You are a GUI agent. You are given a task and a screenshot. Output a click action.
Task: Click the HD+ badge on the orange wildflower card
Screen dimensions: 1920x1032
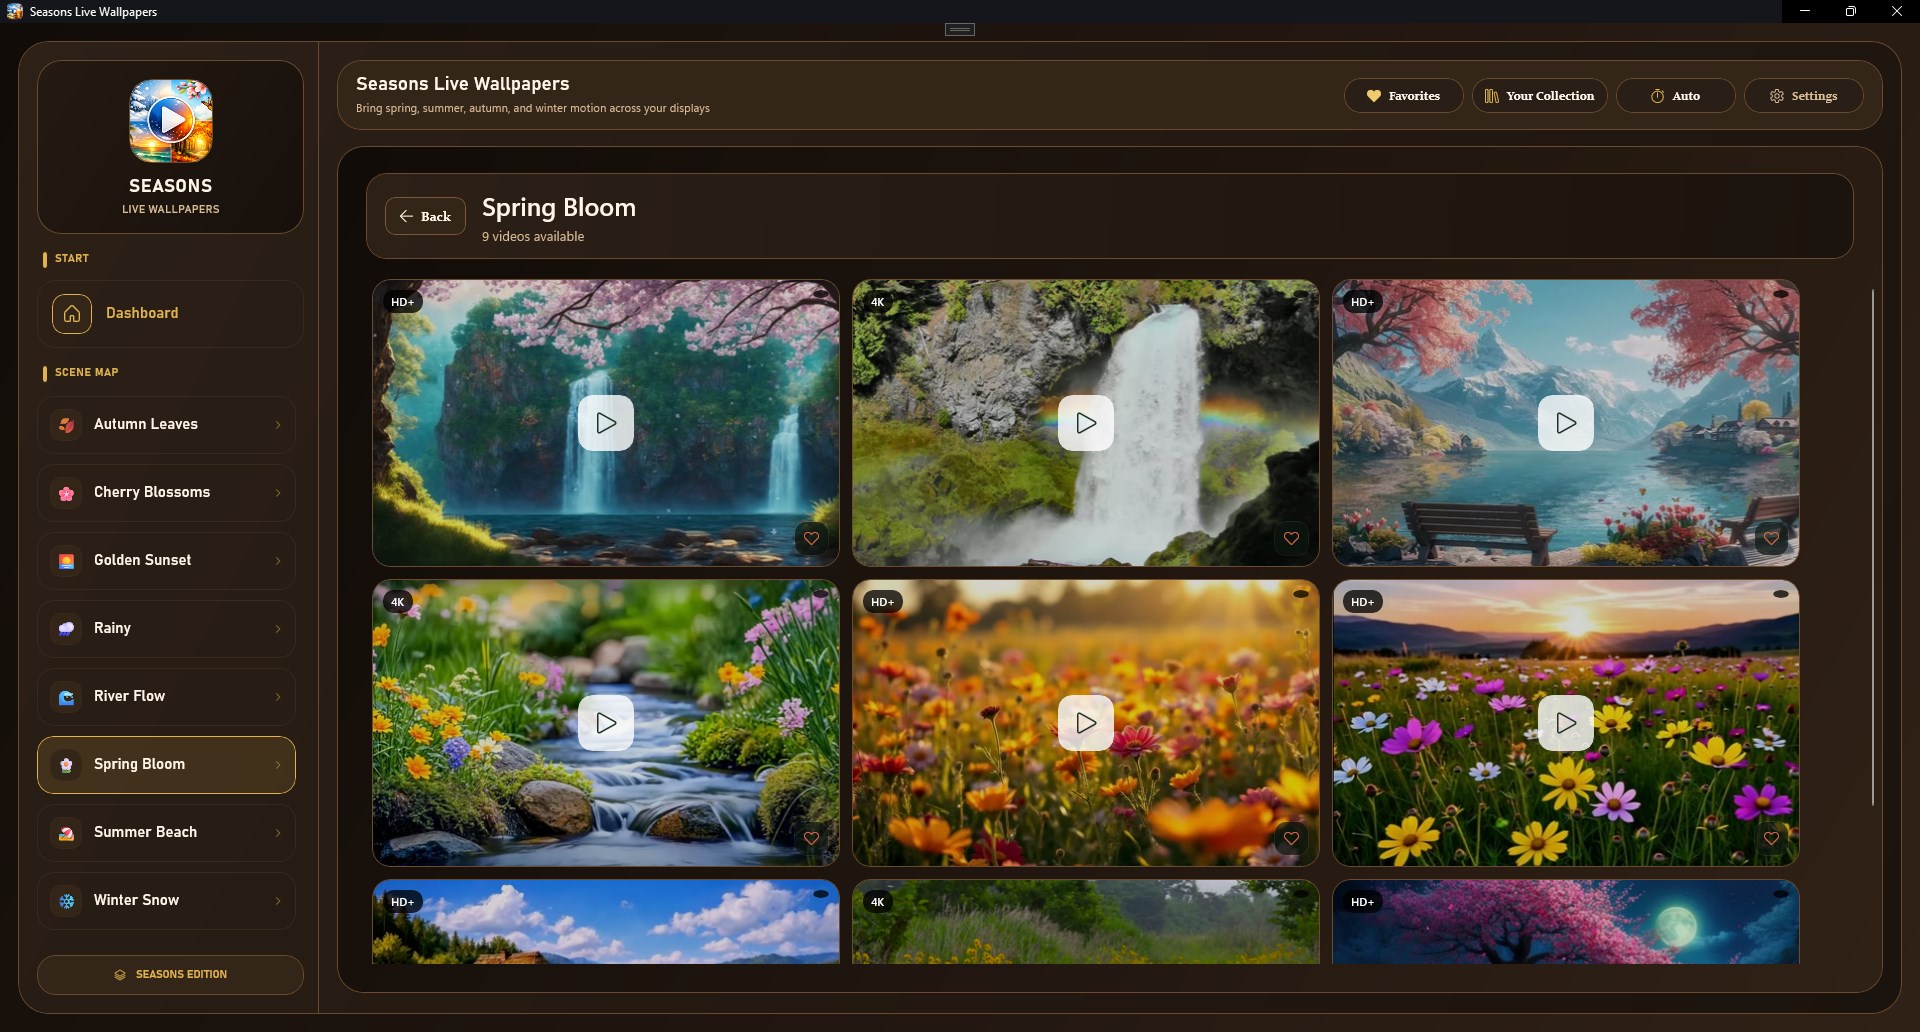click(x=882, y=602)
